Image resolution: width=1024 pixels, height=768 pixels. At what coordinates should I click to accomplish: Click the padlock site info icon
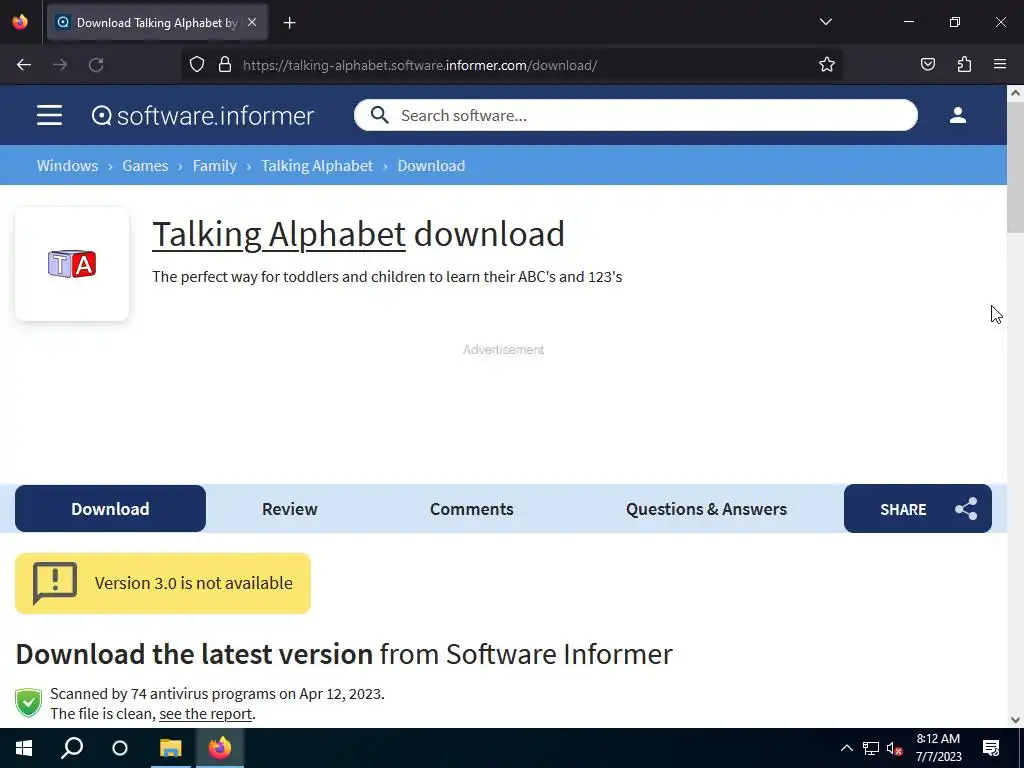click(225, 65)
